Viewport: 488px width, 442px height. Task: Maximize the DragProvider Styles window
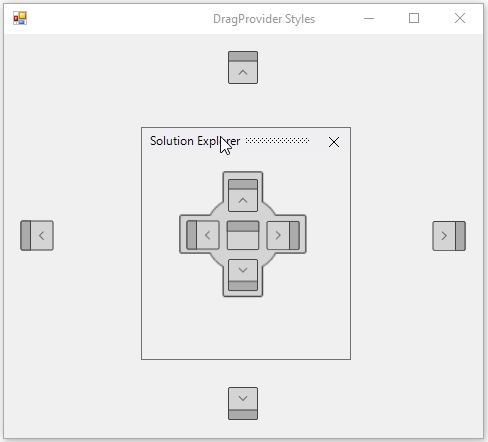pos(414,18)
